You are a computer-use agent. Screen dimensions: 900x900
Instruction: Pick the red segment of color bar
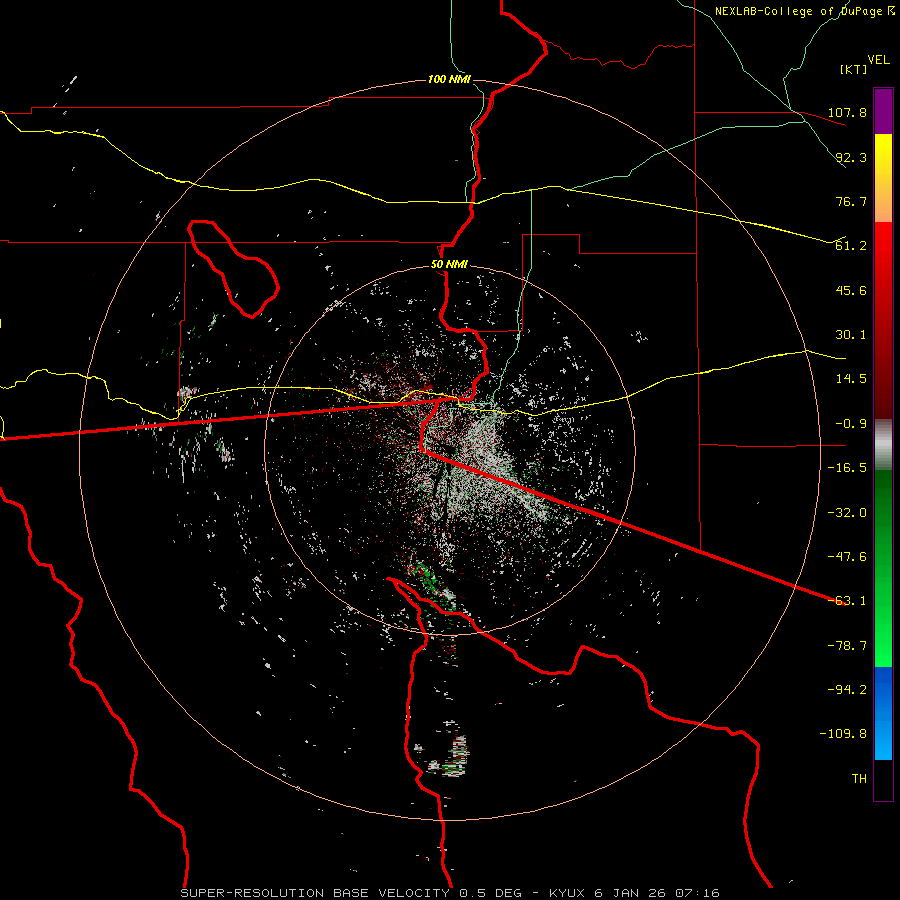click(x=883, y=320)
